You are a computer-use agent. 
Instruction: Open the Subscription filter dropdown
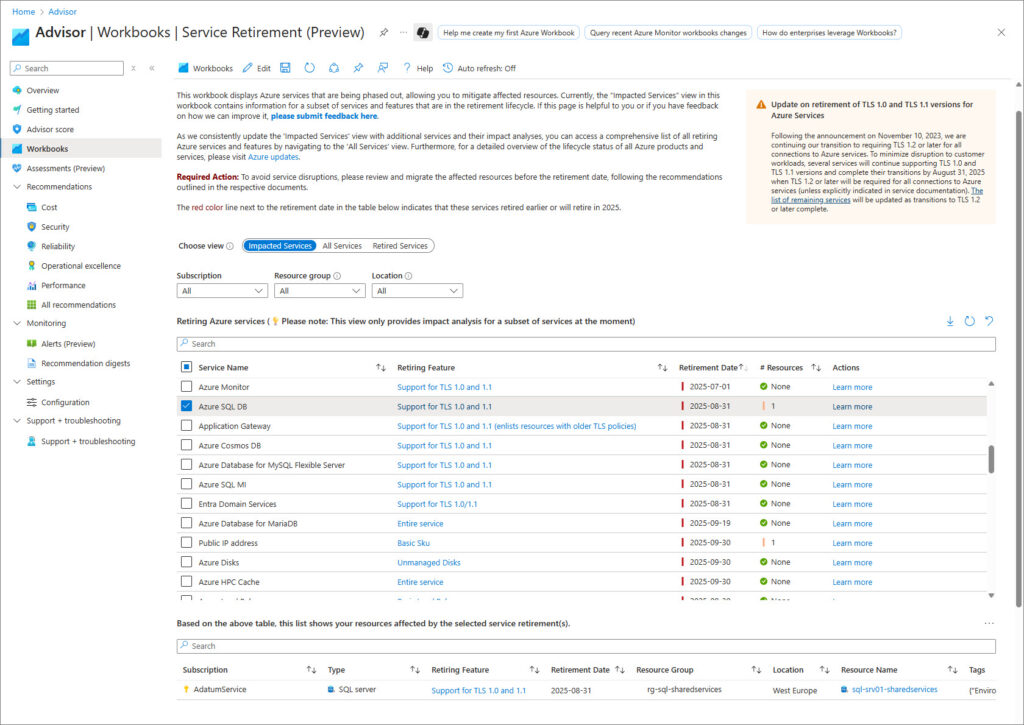tap(221, 291)
